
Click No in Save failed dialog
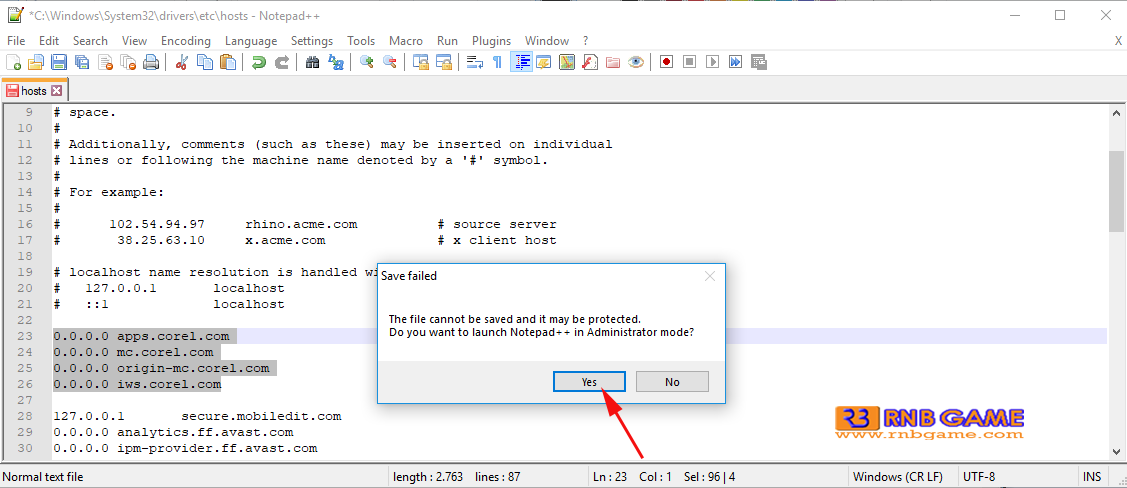click(x=672, y=382)
